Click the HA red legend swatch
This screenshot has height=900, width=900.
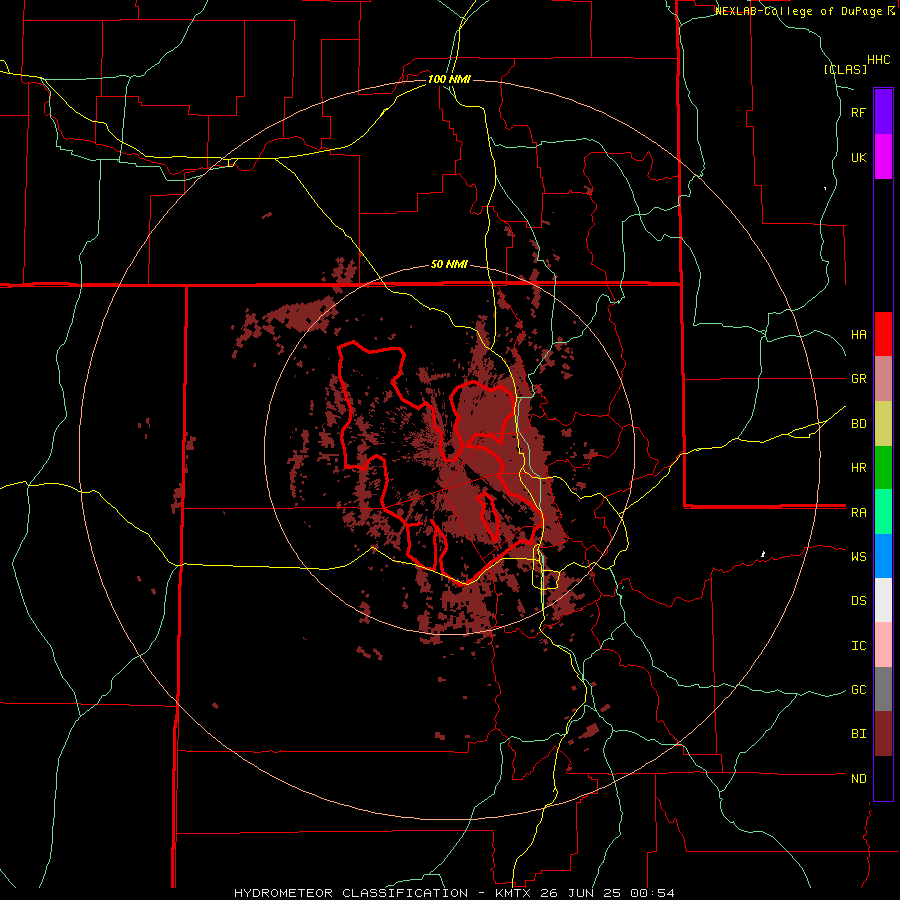[x=883, y=334]
